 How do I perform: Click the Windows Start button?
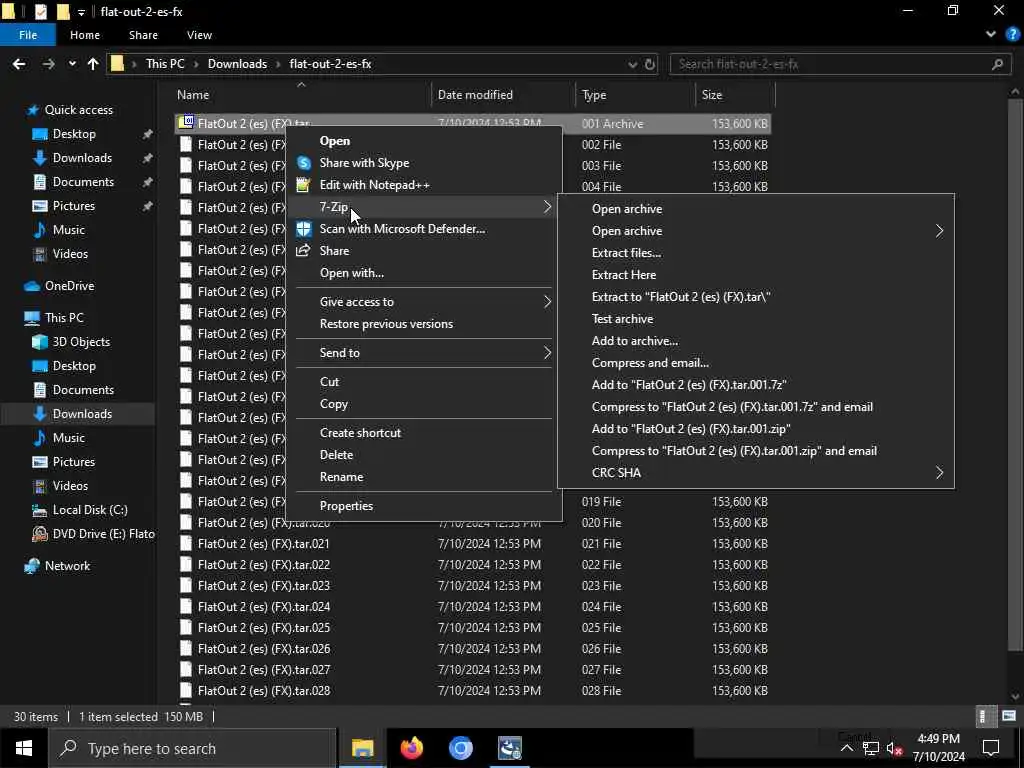tap(24, 748)
